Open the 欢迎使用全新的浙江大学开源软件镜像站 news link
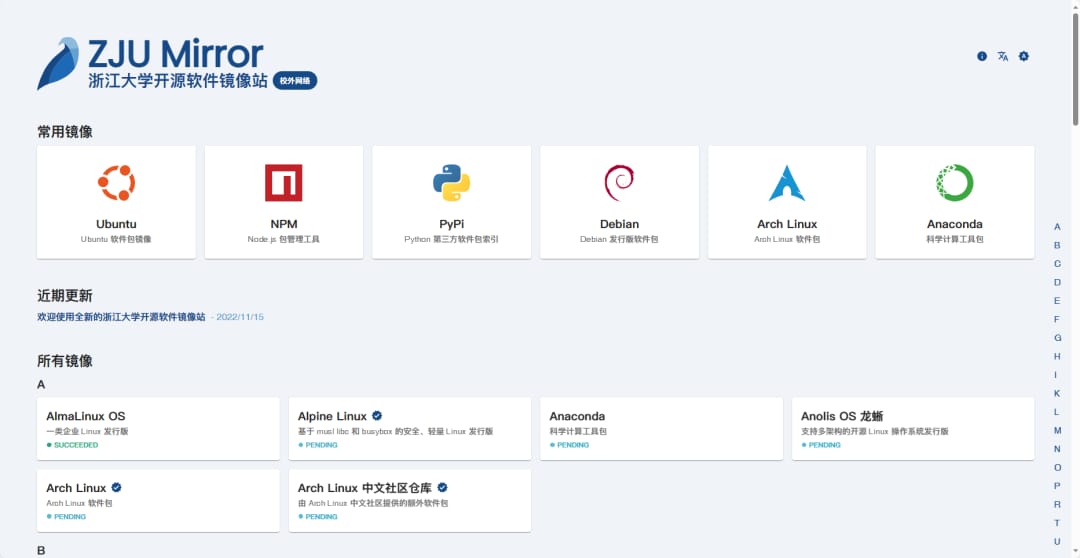The width and height of the screenshot is (1080, 558). pos(121,317)
